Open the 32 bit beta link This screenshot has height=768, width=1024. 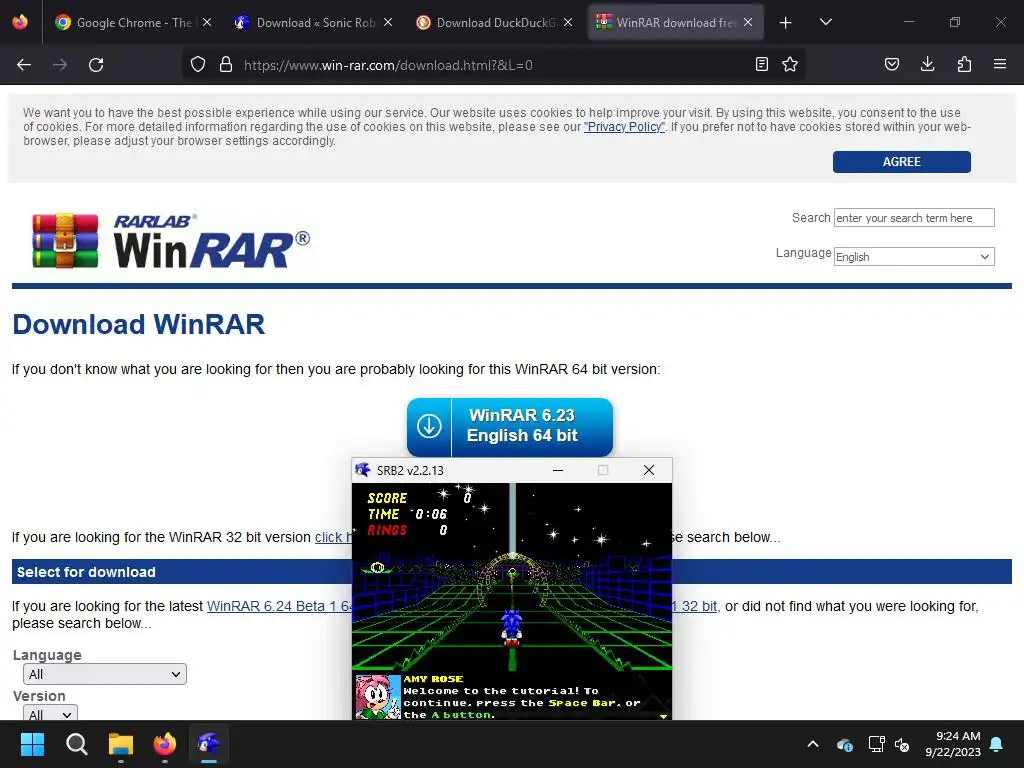[695, 606]
